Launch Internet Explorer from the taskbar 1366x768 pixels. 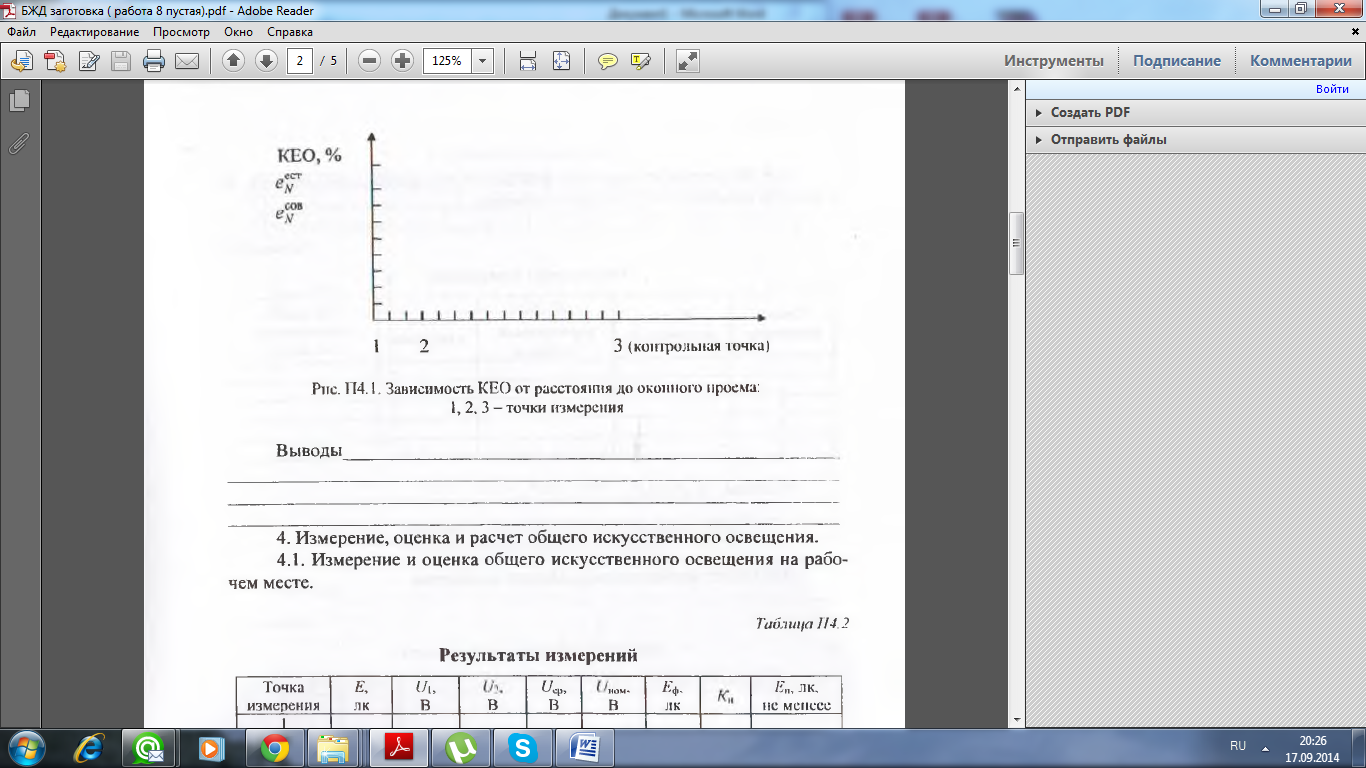89,748
